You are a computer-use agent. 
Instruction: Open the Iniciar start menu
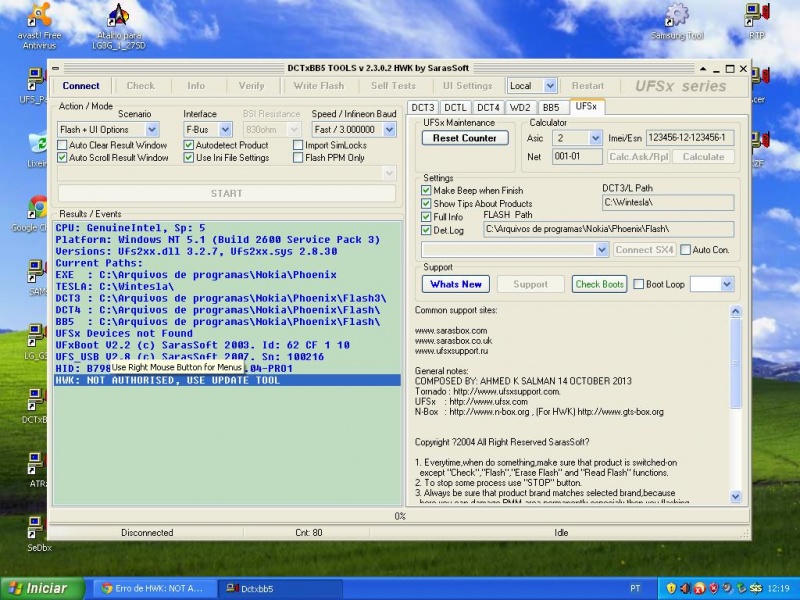(x=41, y=588)
